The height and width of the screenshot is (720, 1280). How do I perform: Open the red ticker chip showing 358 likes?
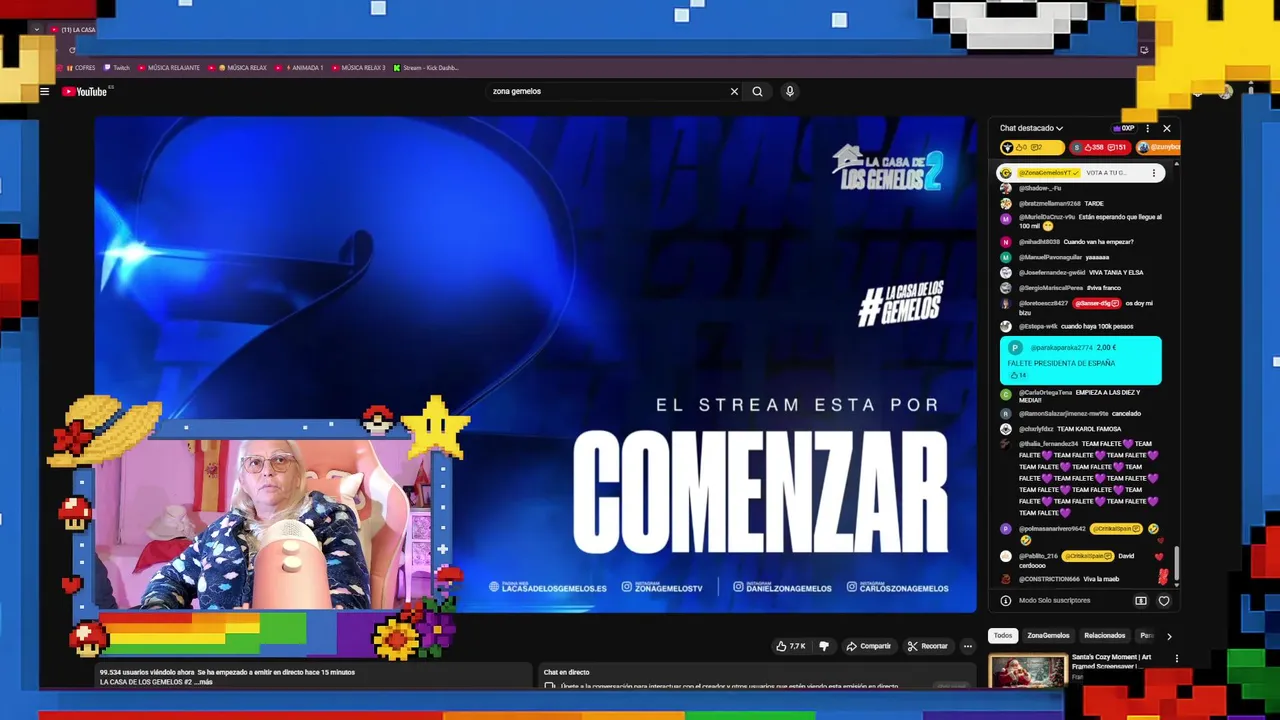pos(1099,147)
